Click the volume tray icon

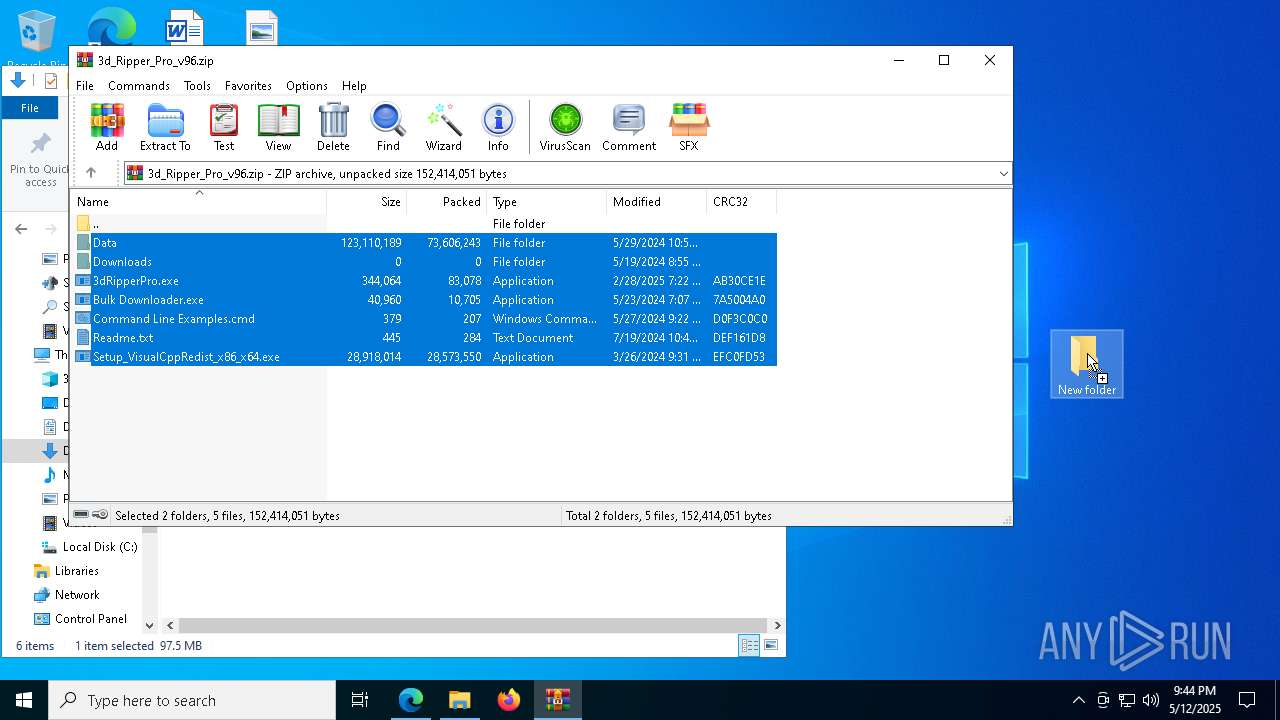coord(1151,700)
